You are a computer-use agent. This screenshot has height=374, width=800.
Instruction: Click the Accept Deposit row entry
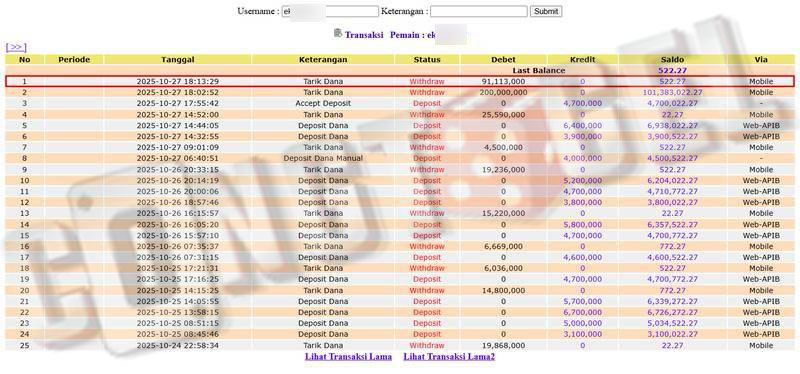[323, 104]
